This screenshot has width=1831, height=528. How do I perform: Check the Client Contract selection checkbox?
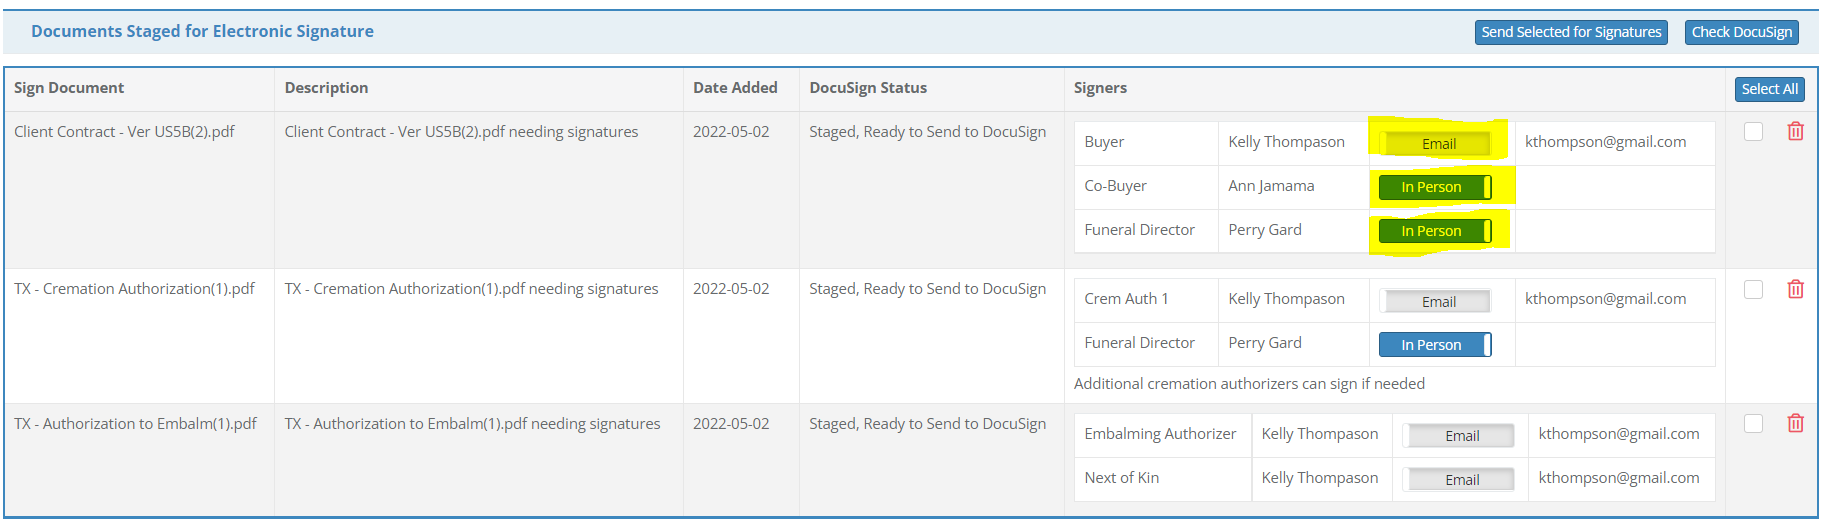click(x=1753, y=131)
